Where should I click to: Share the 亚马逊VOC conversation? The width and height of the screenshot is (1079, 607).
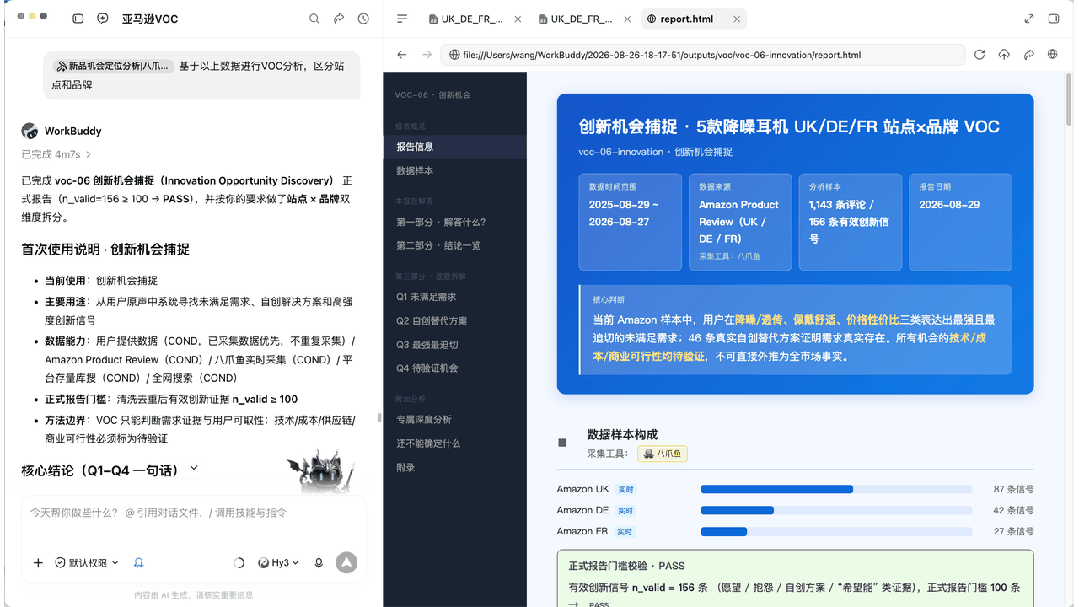point(339,19)
